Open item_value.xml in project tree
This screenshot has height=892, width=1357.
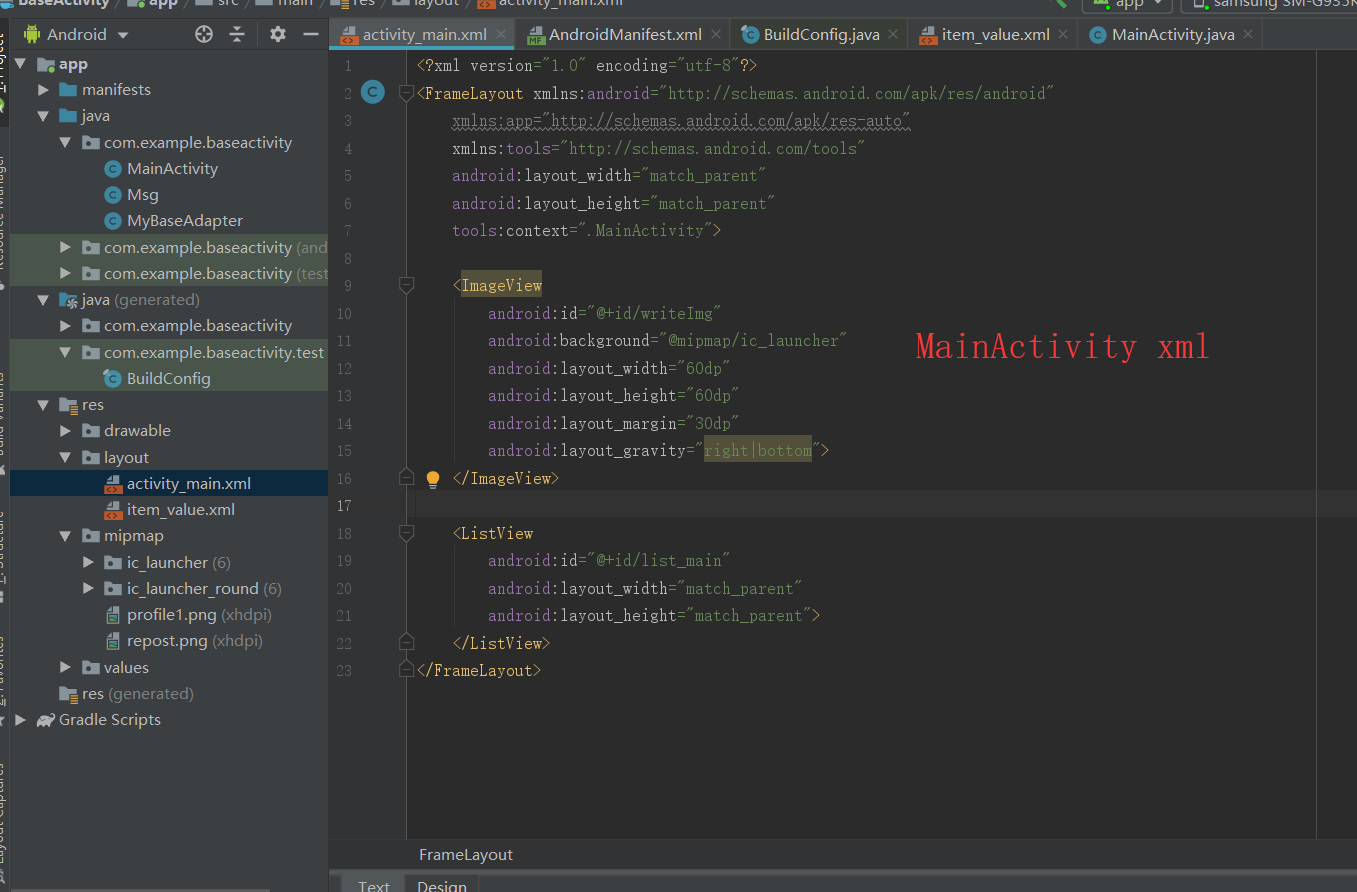(x=180, y=510)
